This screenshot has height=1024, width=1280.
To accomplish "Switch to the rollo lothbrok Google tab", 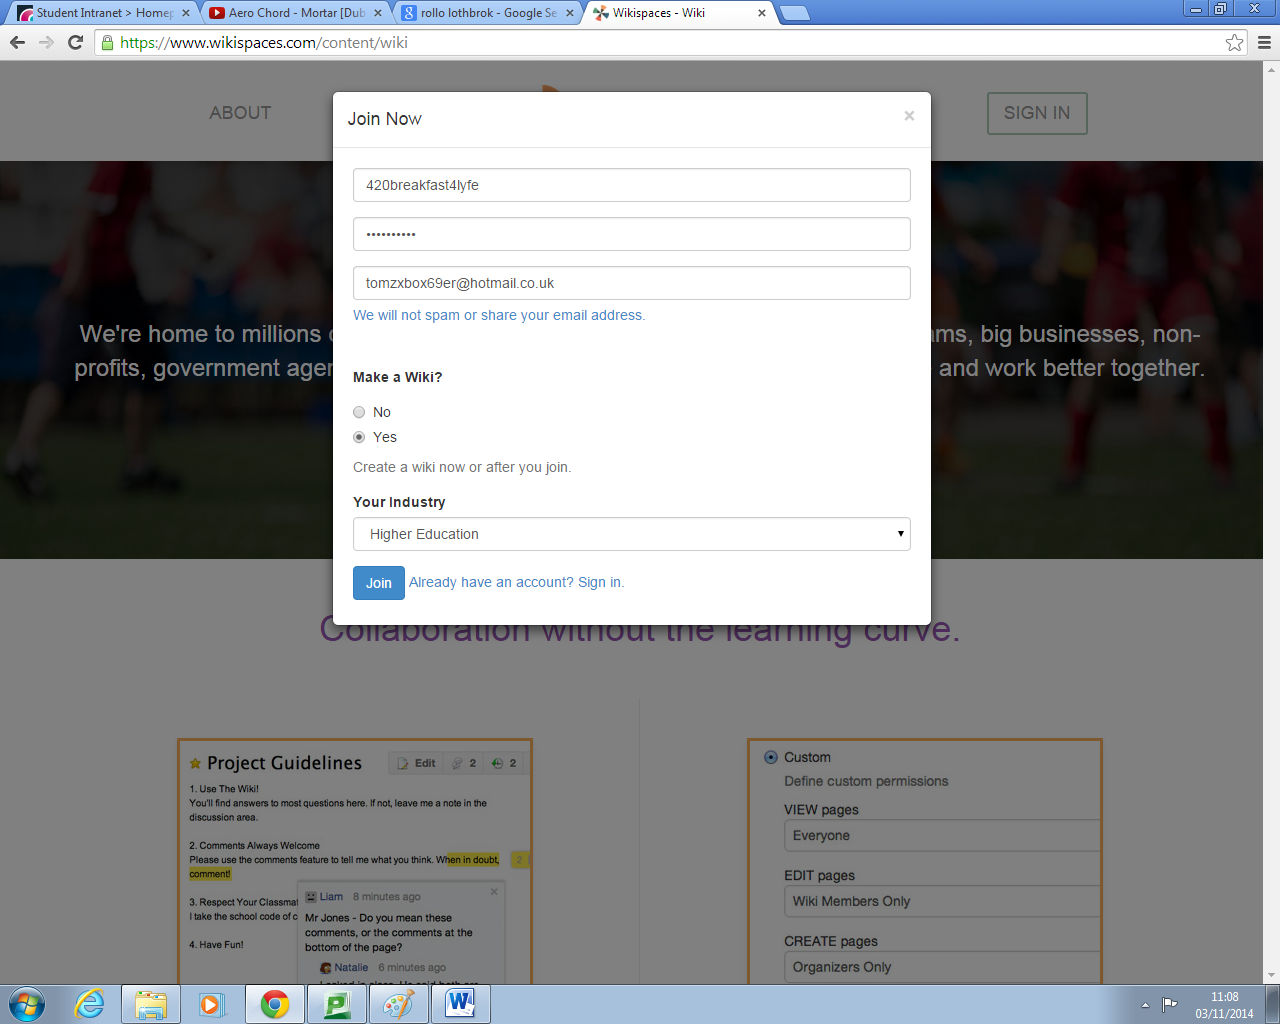I will [488, 13].
